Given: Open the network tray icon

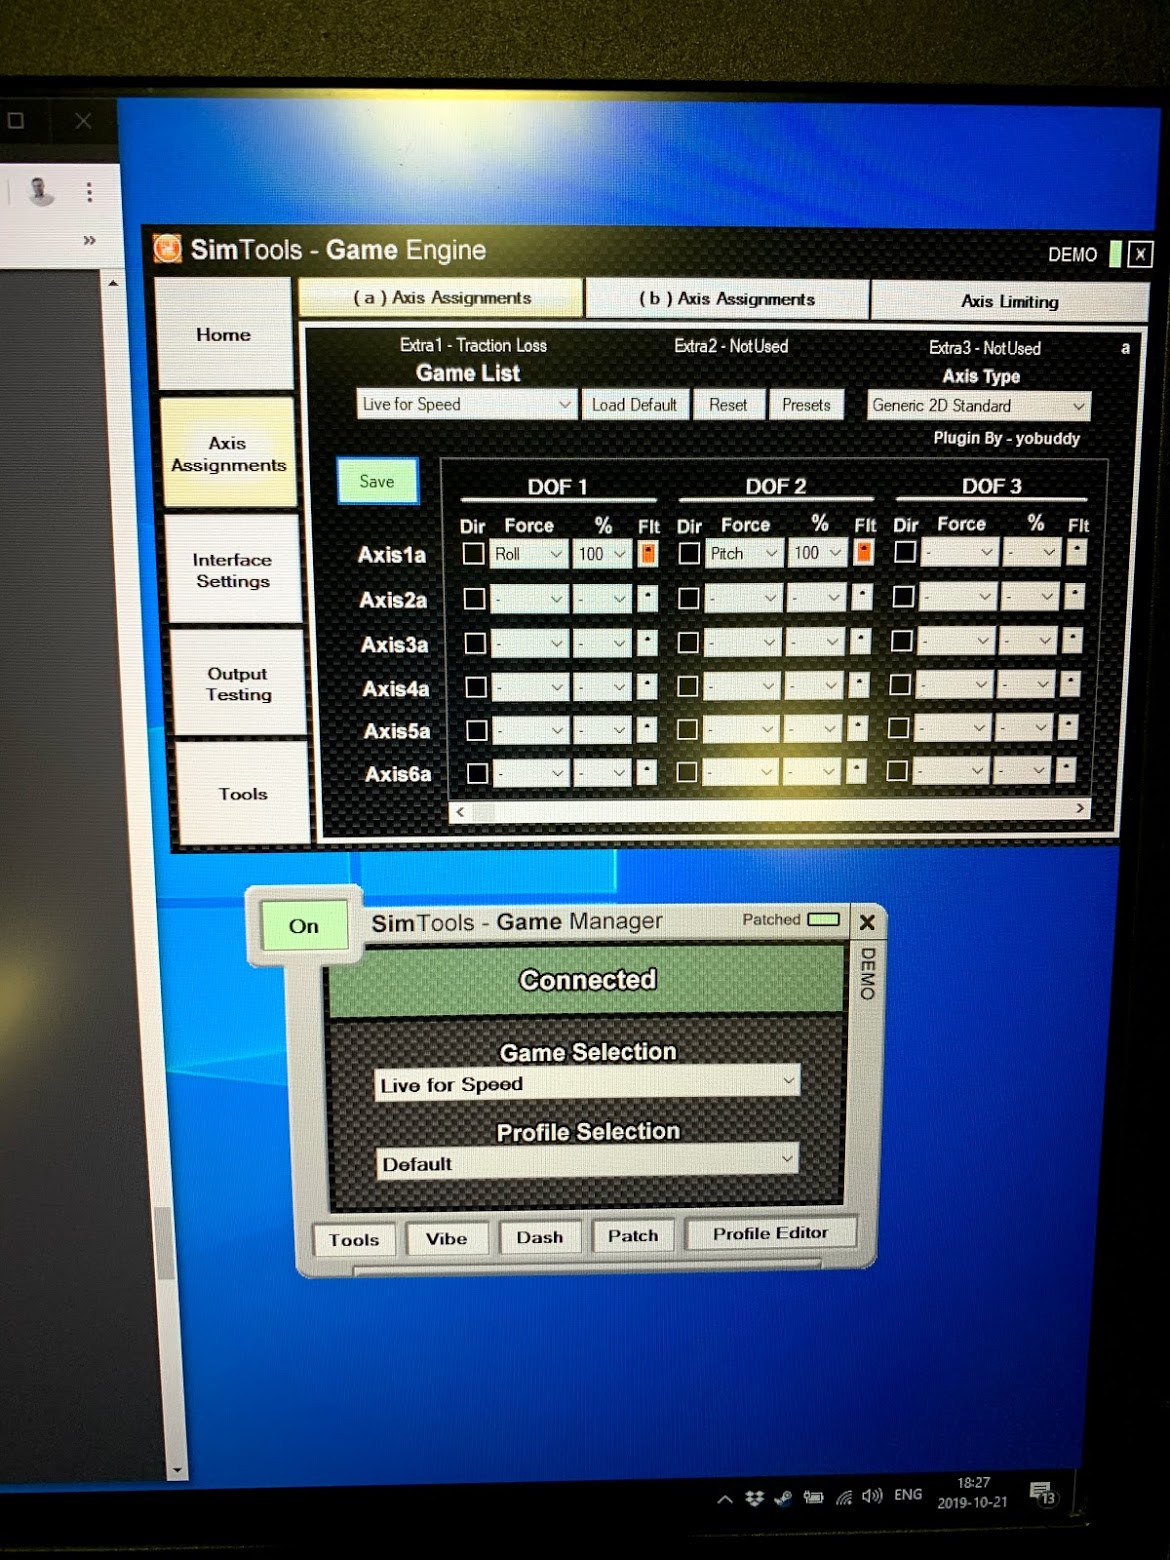Looking at the screenshot, I should pyautogui.click(x=845, y=1496).
